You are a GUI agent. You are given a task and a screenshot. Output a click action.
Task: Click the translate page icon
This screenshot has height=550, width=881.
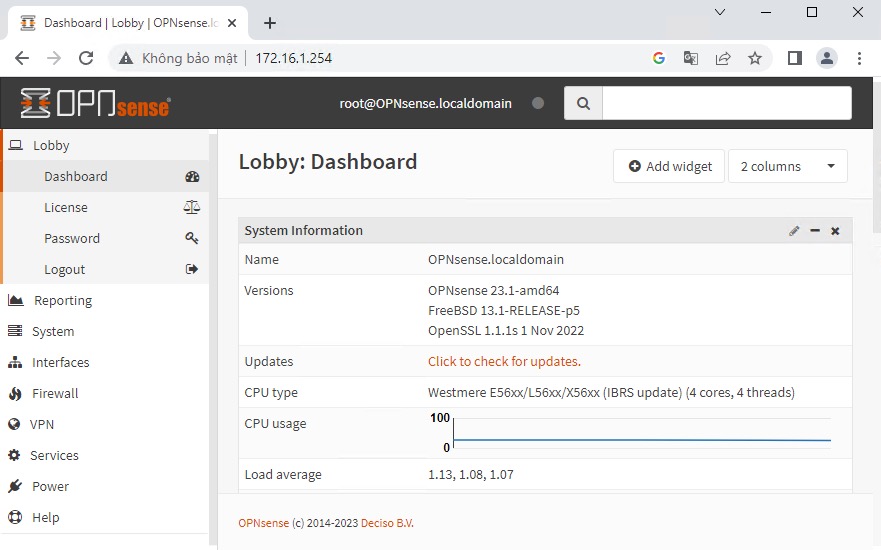click(691, 58)
